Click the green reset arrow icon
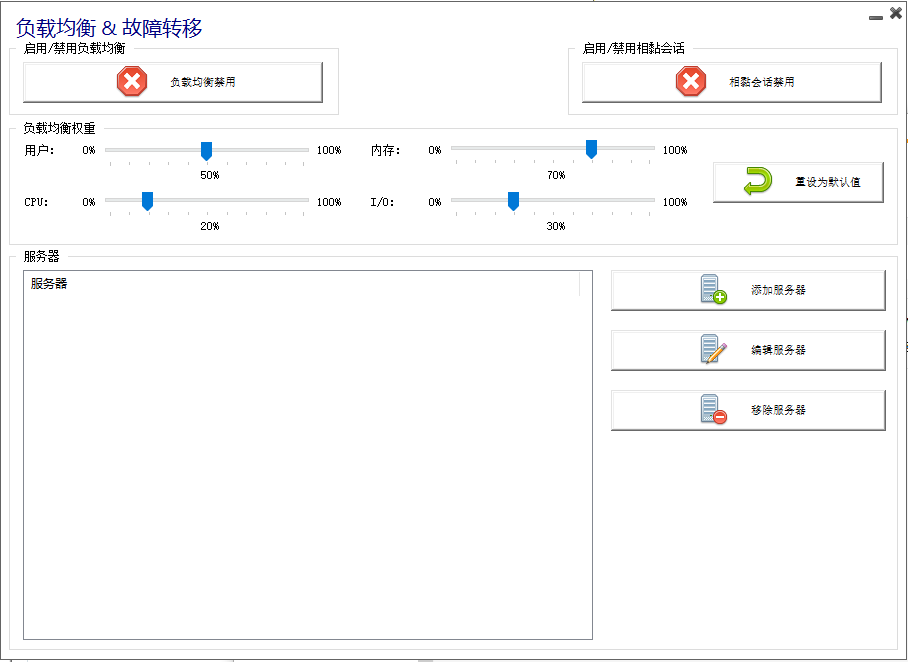Viewport: 908px width, 662px height. tap(759, 182)
